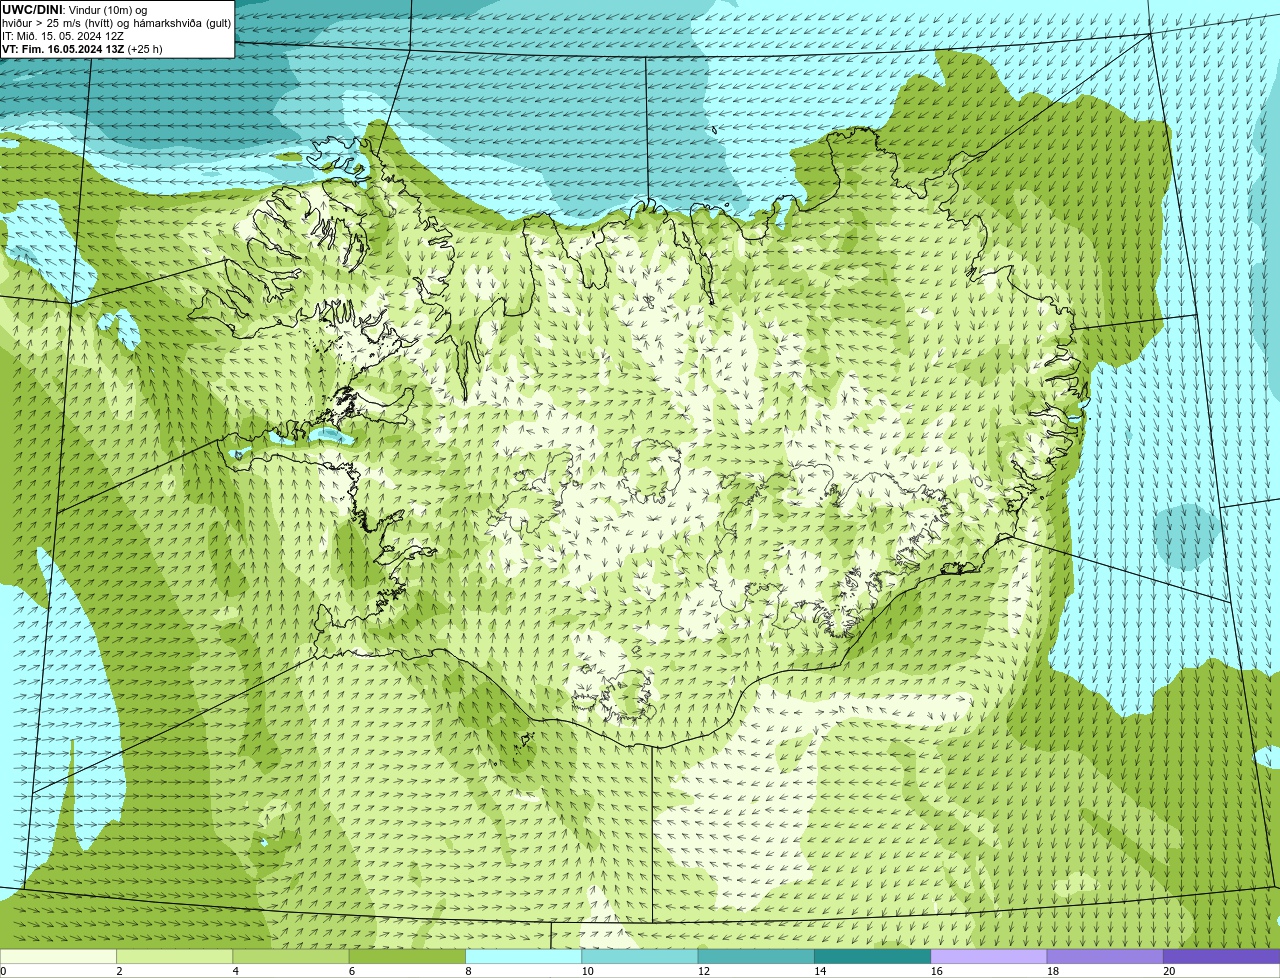This screenshot has height=978, width=1280.
Task: Click the scale label '20'
Action: pyautogui.click(x=1169, y=971)
